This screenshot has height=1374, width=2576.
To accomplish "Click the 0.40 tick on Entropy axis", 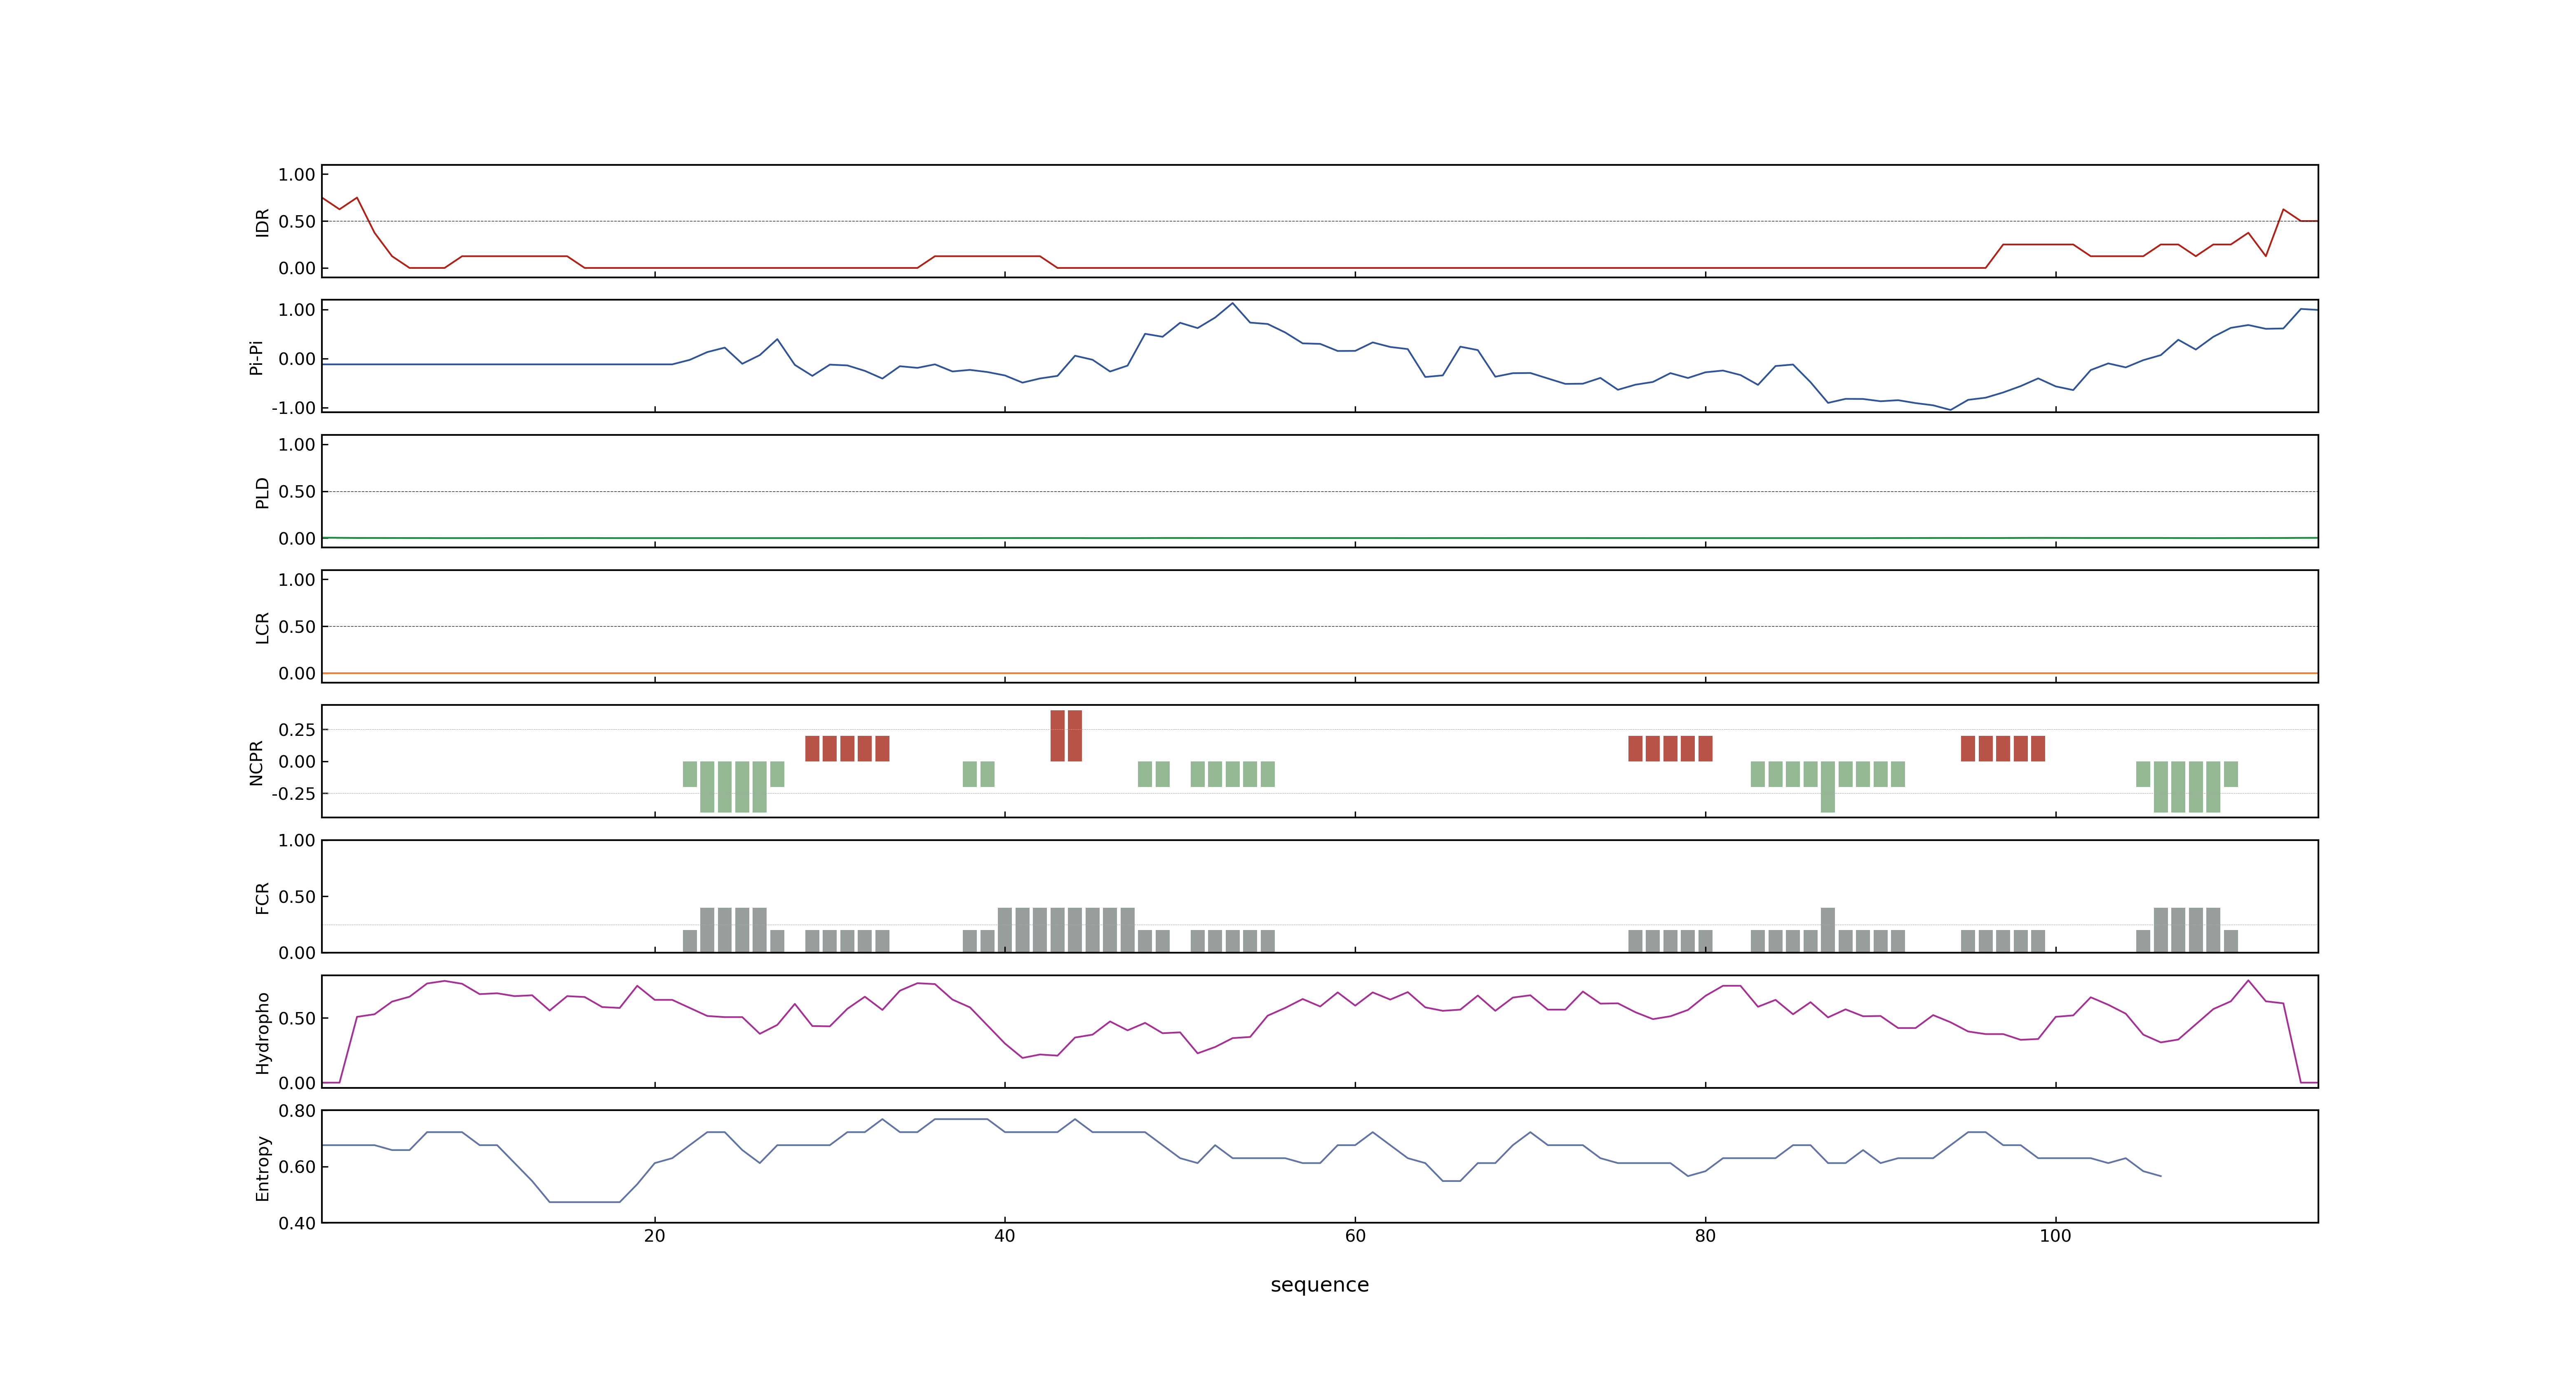I will coord(297,1223).
